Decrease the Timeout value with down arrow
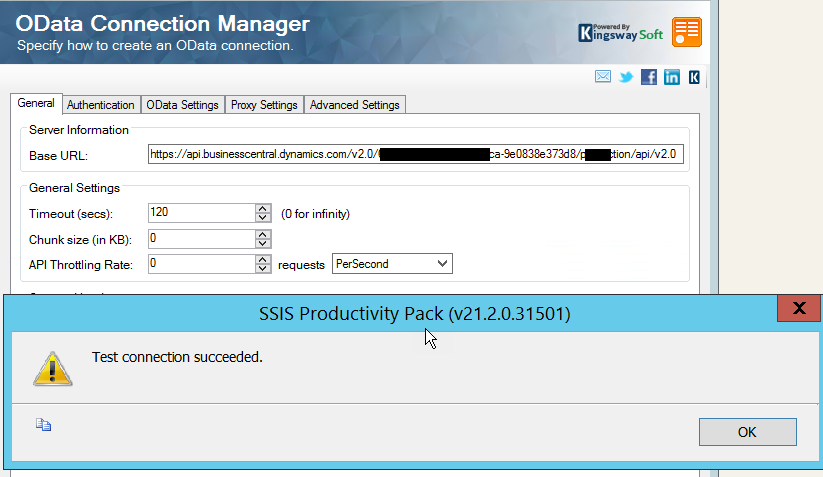The width and height of the screenshot is (823, 477). (263, 217)
